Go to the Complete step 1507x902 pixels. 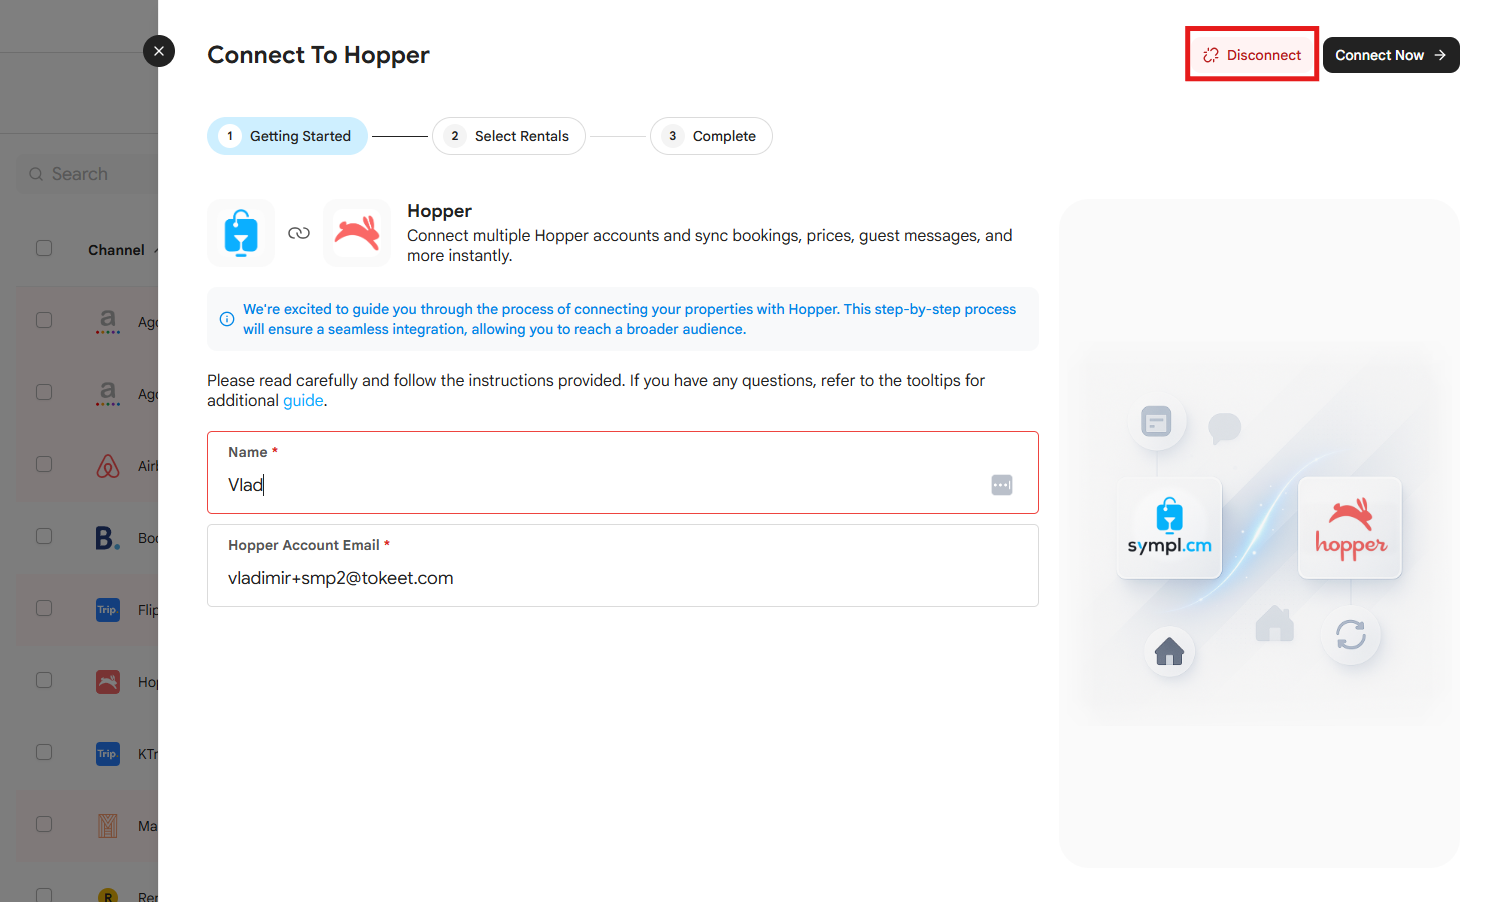(x=711, y=136)
